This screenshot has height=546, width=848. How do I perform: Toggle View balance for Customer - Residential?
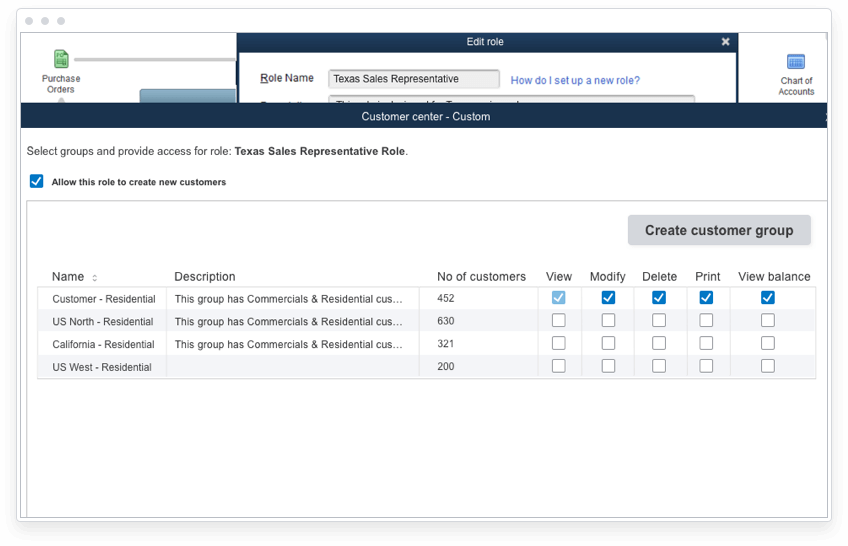[768, 297]
